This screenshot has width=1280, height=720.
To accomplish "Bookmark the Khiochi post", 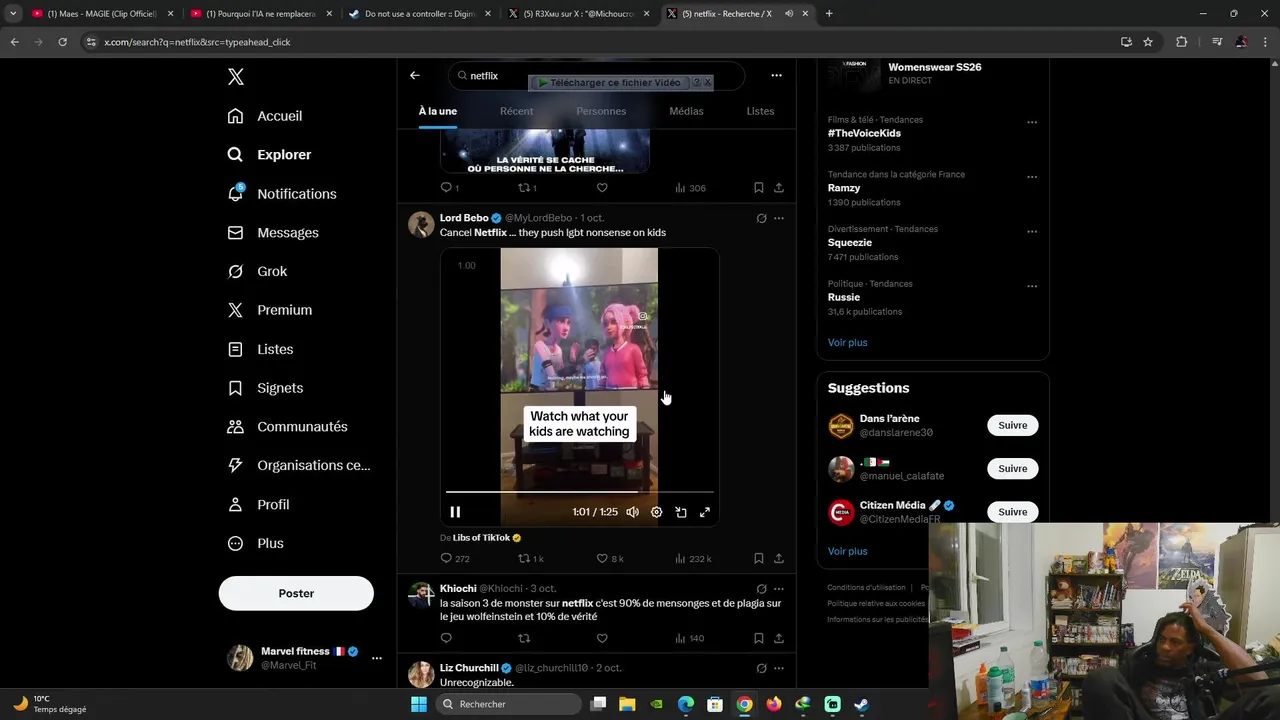I will pos(758,638).
